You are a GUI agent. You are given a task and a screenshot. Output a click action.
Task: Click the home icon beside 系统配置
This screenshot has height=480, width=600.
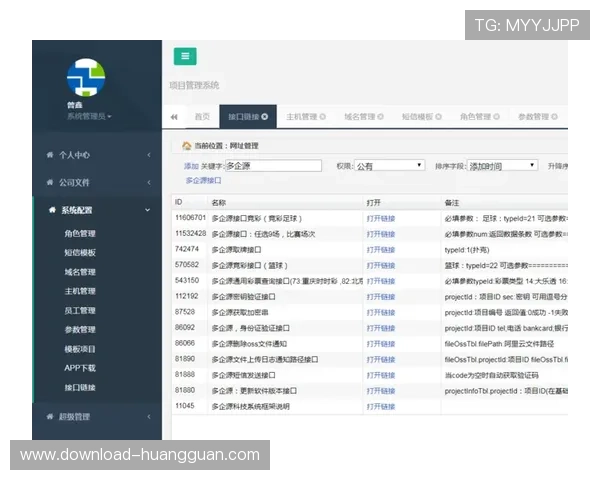click(x=52, y=210)
